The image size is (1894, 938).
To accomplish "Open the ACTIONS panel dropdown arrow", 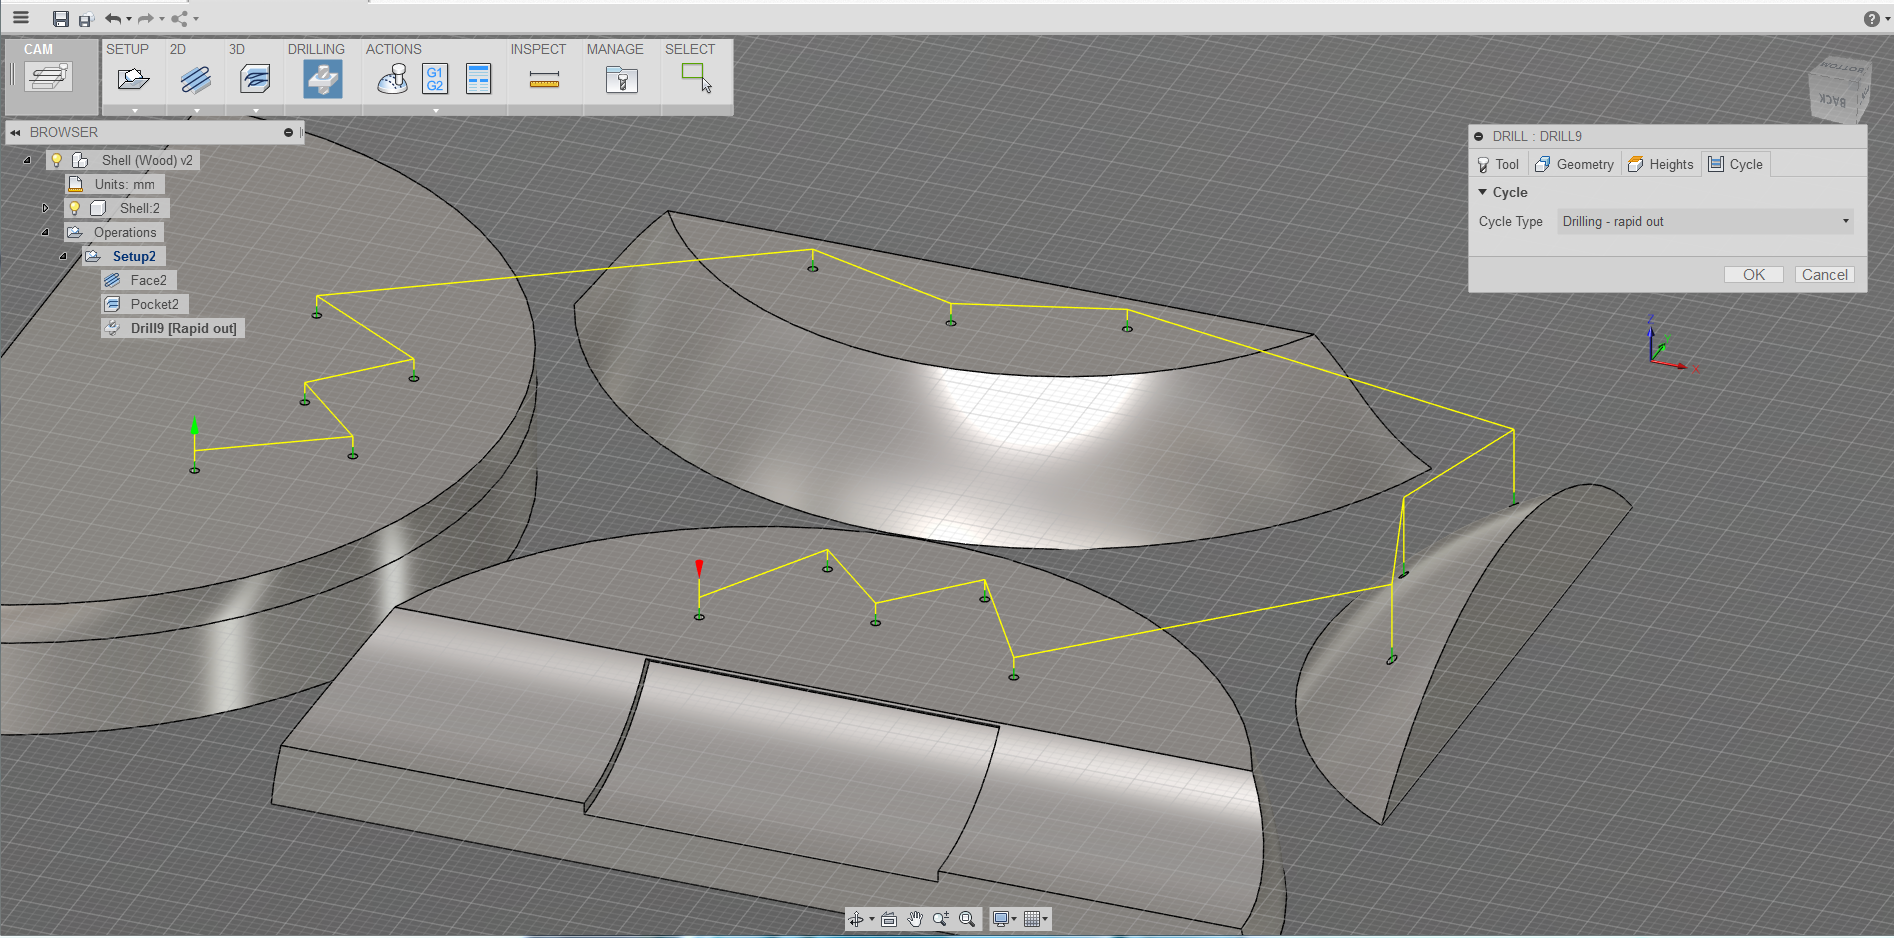I will [x=435, y=110].
